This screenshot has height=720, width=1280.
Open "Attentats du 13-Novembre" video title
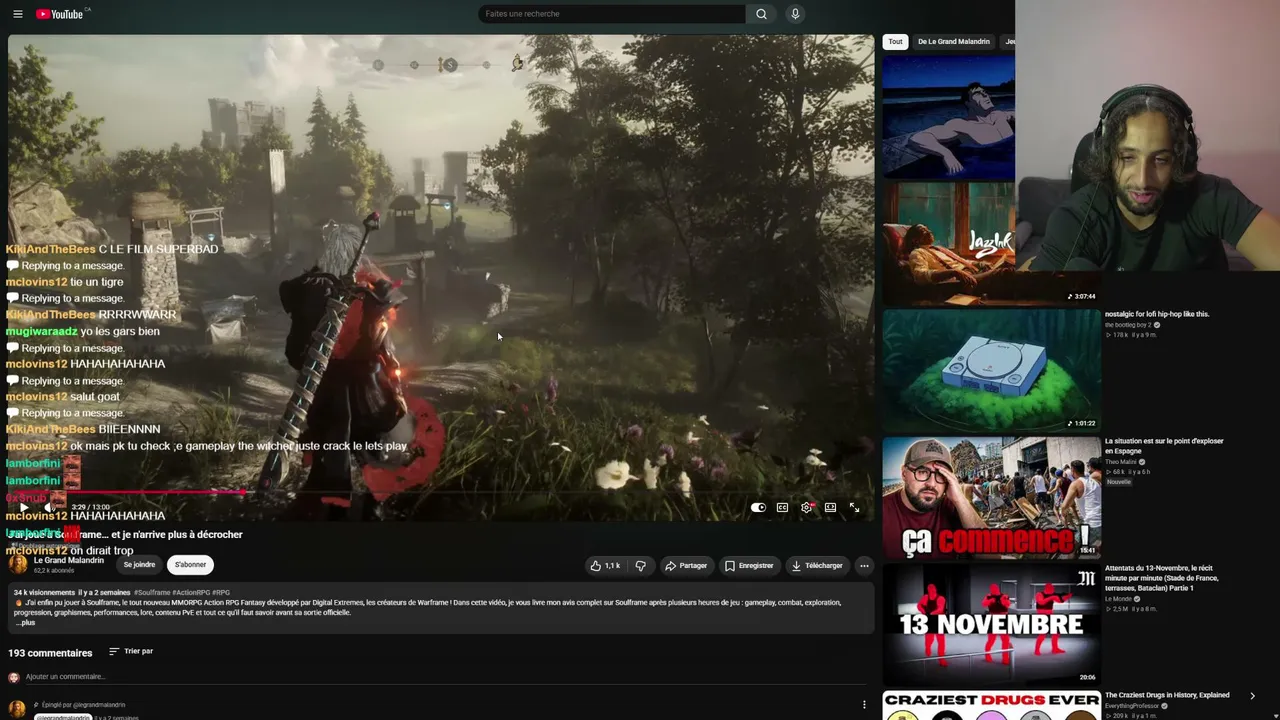pos(1162,578)
